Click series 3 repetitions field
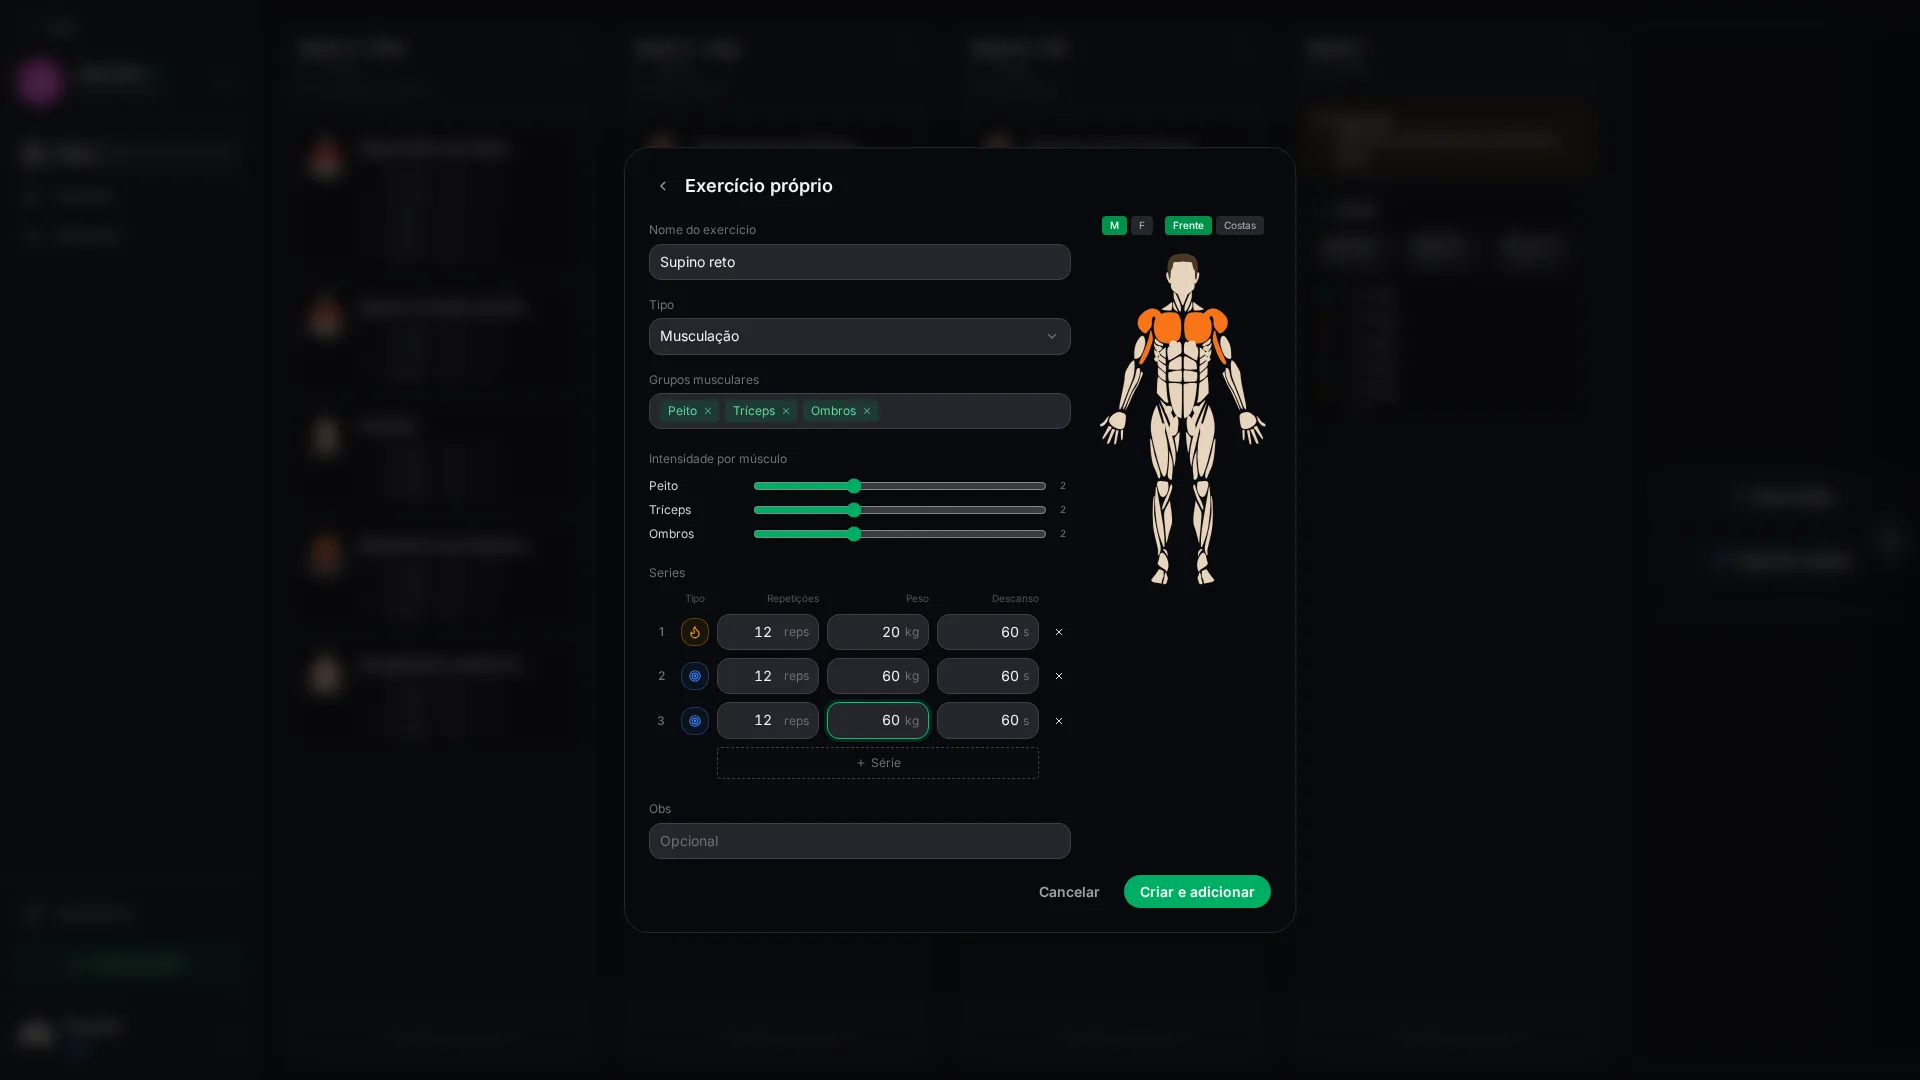 coord(768,721)
